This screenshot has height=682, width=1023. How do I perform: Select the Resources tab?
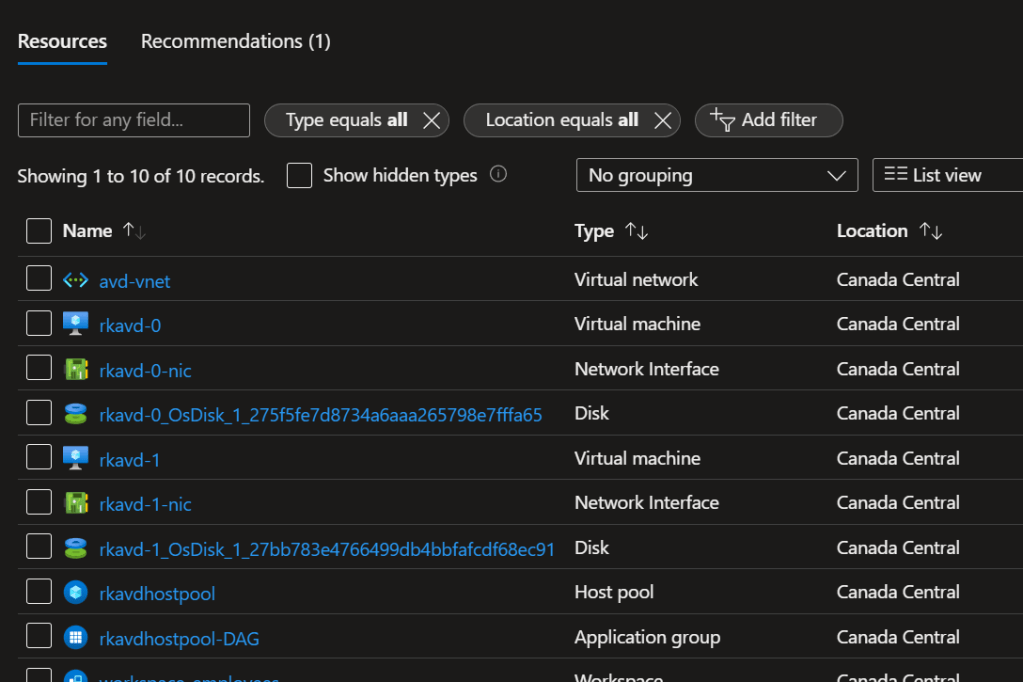pyautogui.click(x=62, y=41)
